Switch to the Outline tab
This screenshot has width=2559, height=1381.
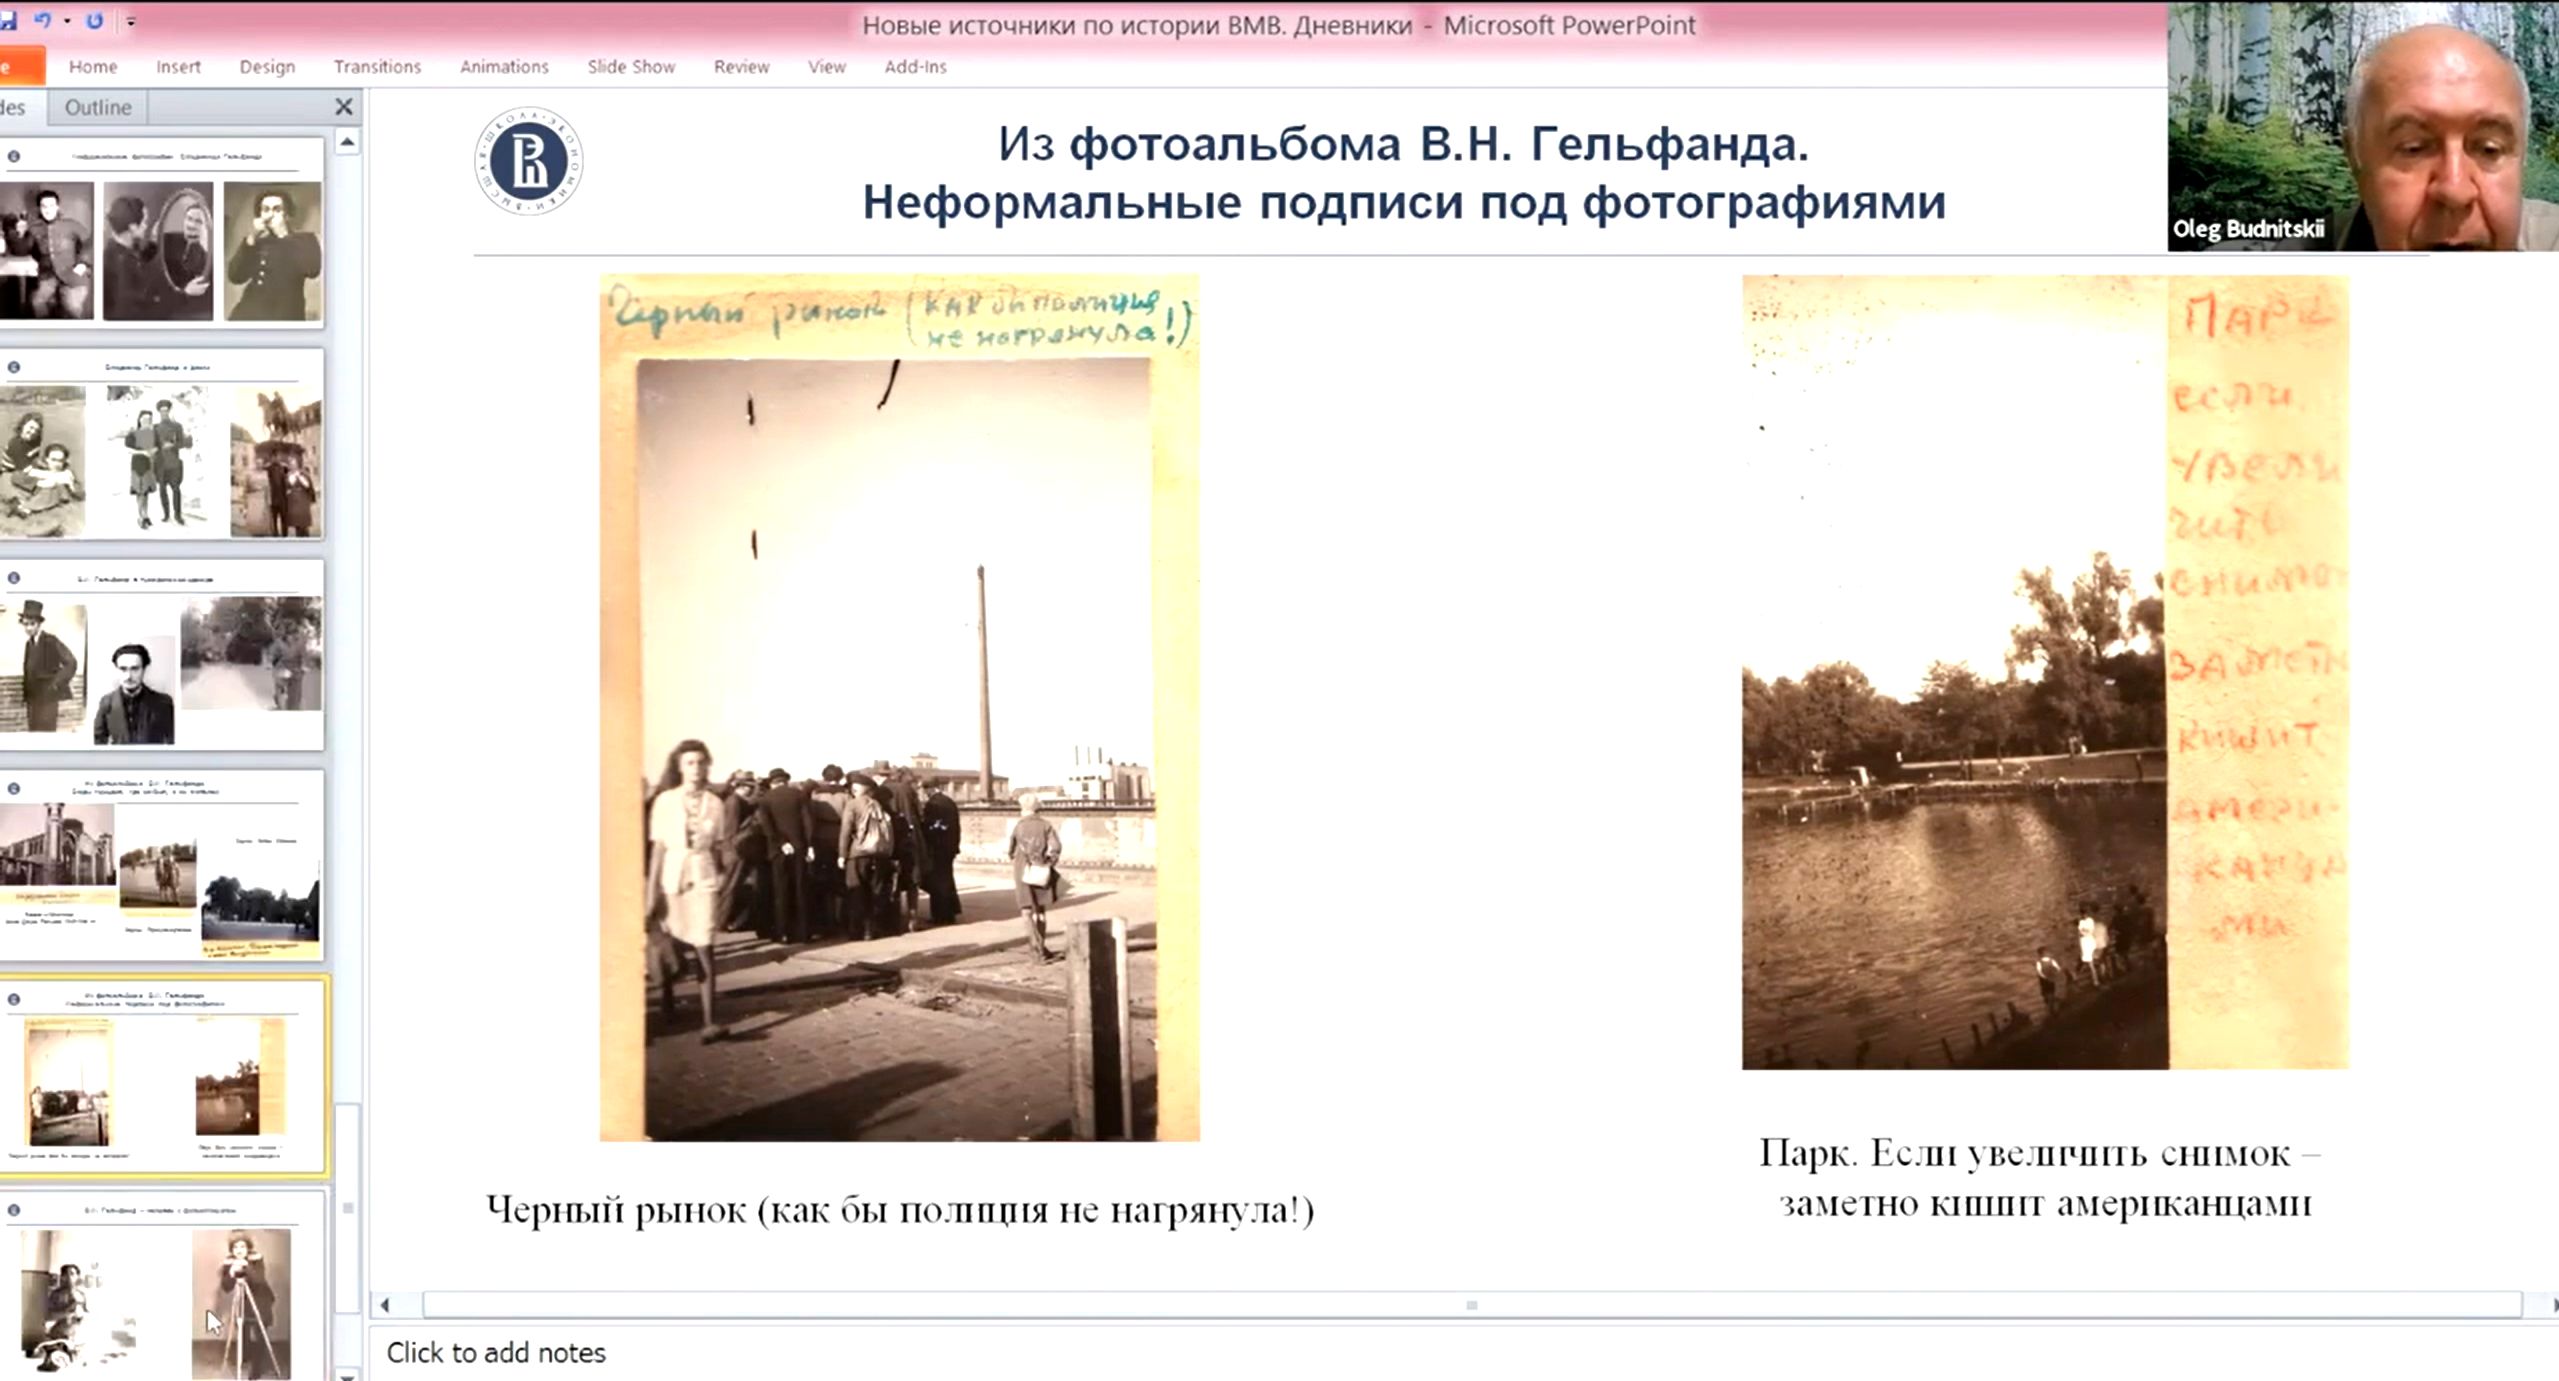coord(97,107)
